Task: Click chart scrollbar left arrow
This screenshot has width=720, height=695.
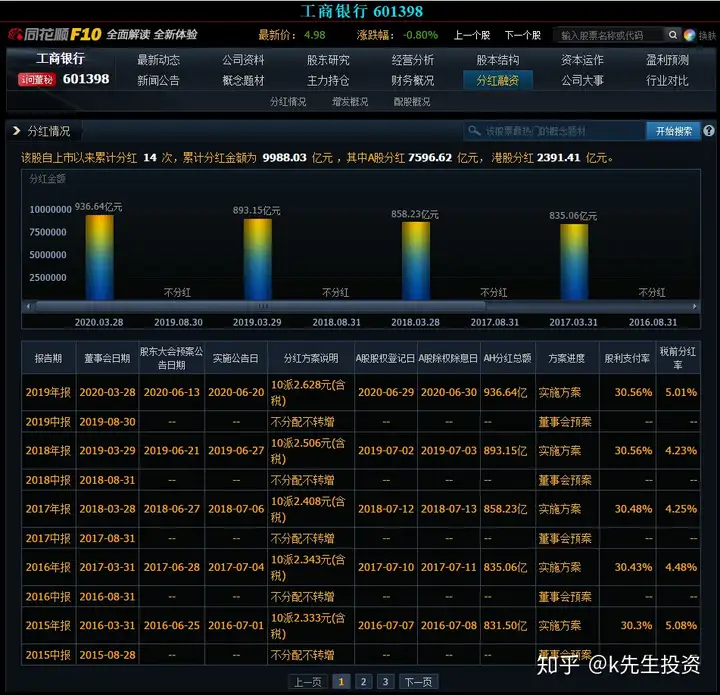Action: point(28,306)
